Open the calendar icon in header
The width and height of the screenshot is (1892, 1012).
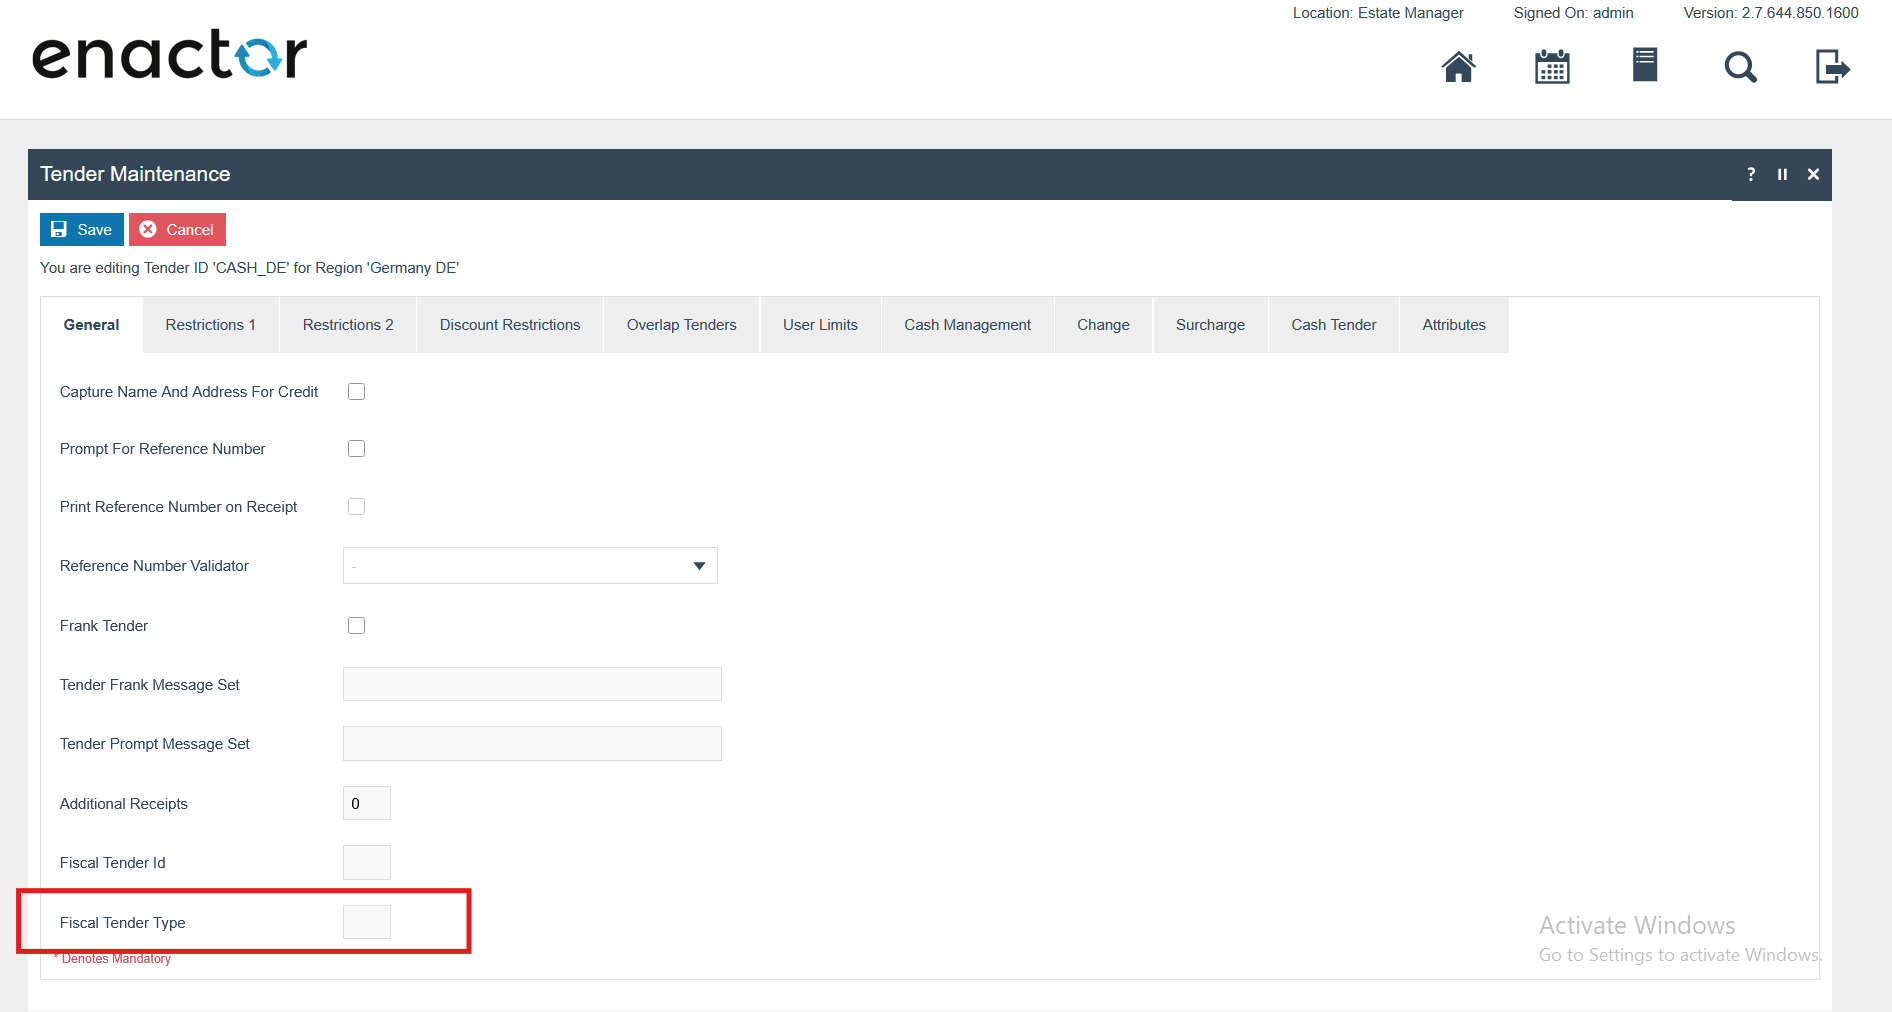(x=1552, y=67)
